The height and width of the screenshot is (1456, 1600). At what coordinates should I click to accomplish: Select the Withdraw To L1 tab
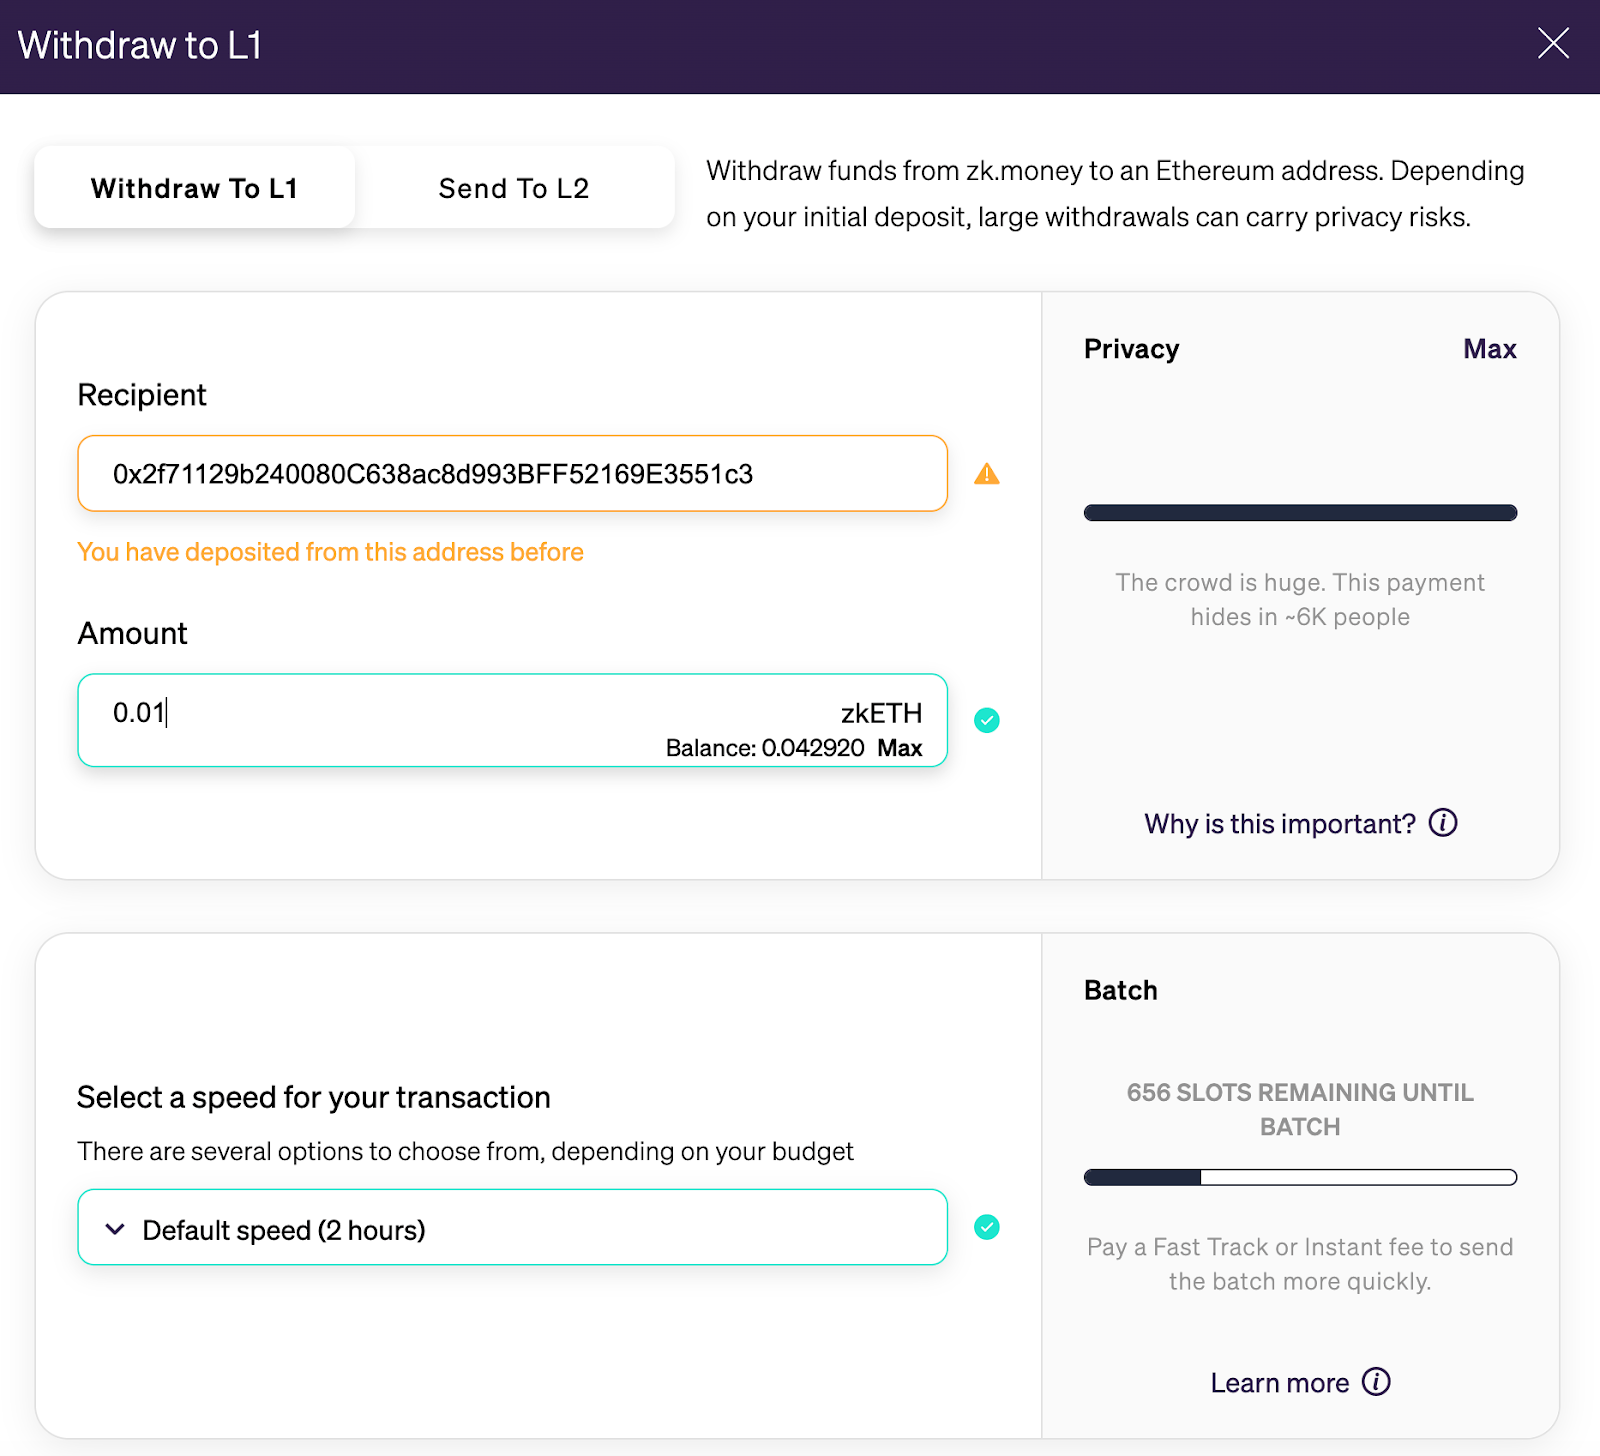[195, 188]
